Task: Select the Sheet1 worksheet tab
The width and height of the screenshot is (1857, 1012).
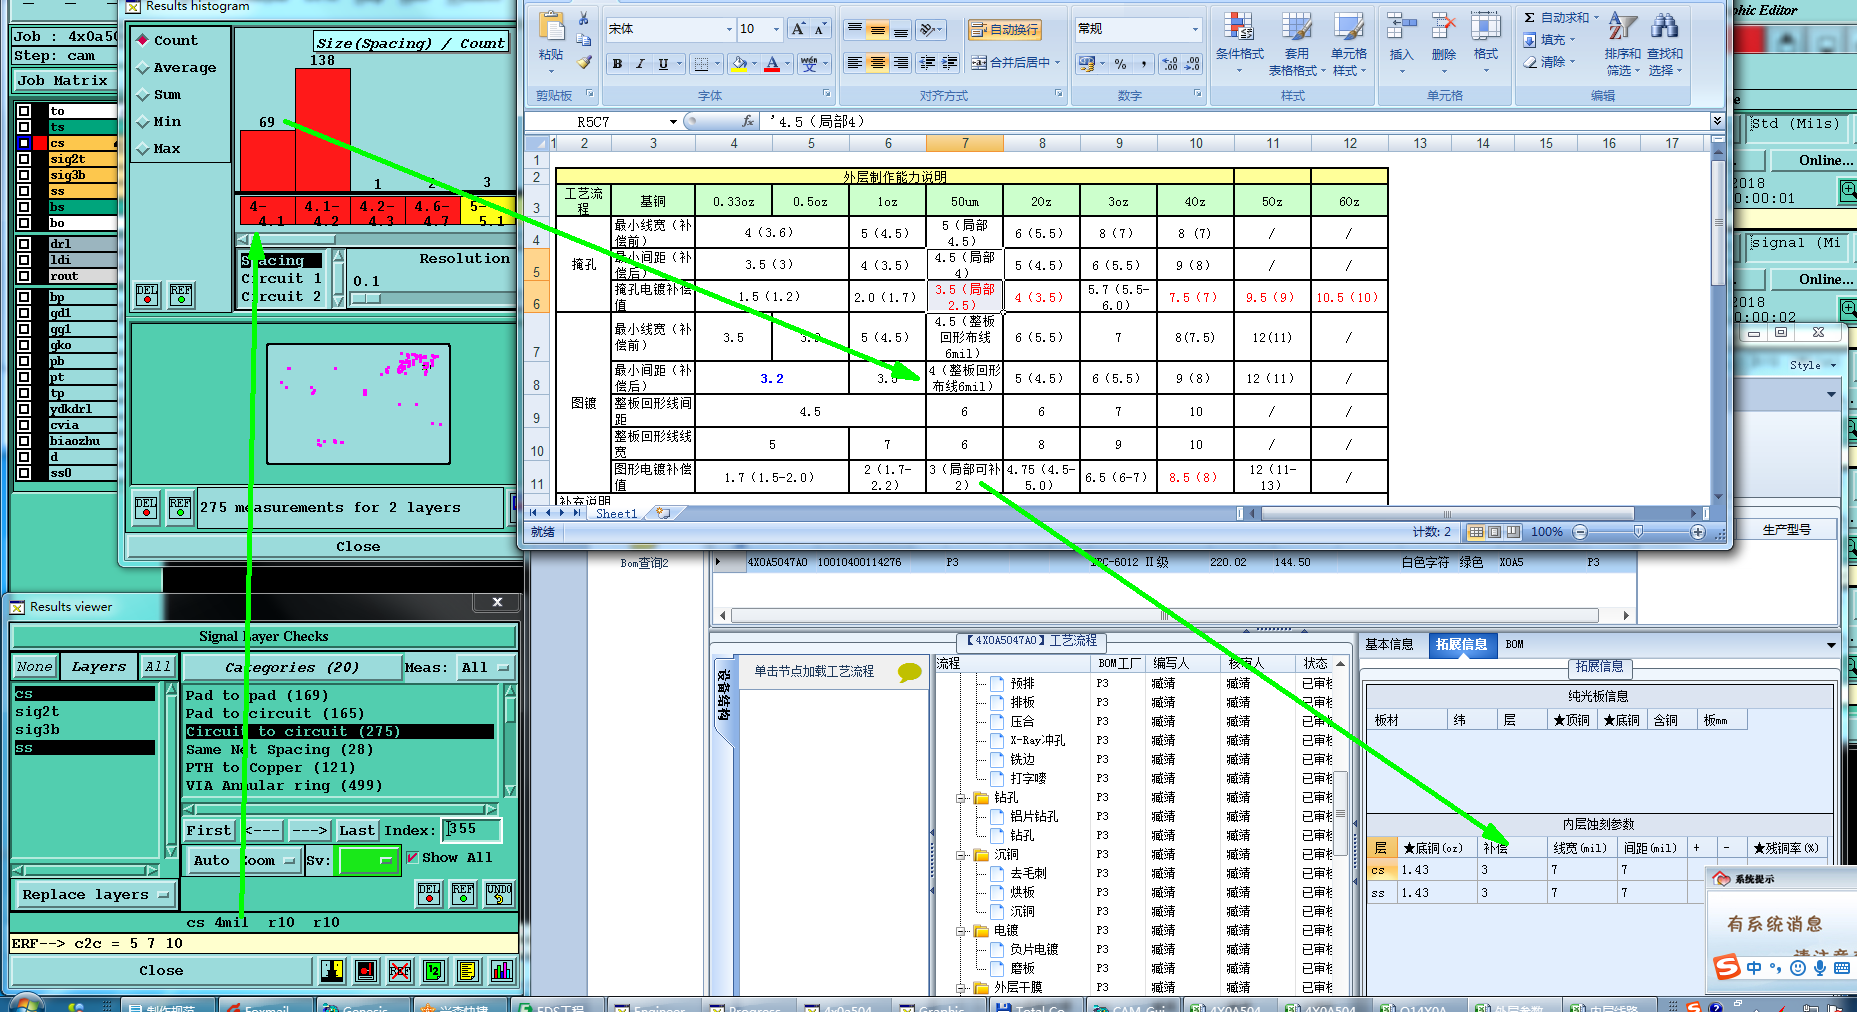Action: click(616, 514)
